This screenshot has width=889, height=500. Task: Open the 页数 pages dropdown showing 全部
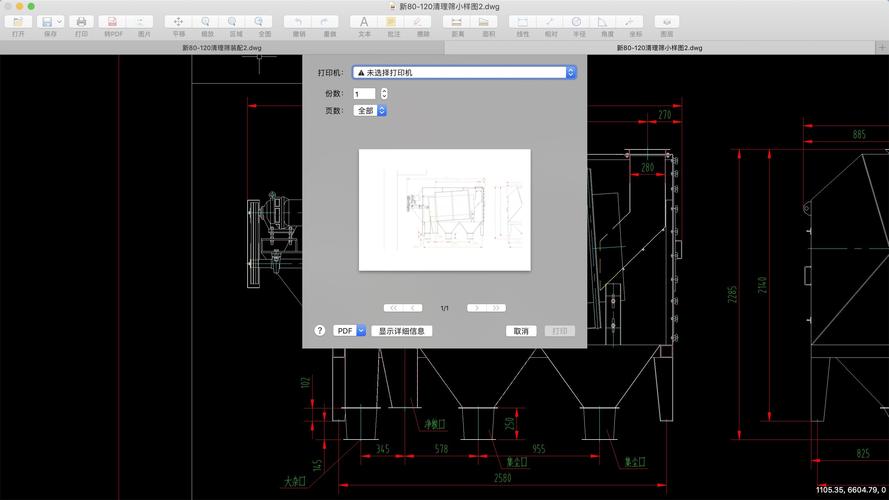369,111
